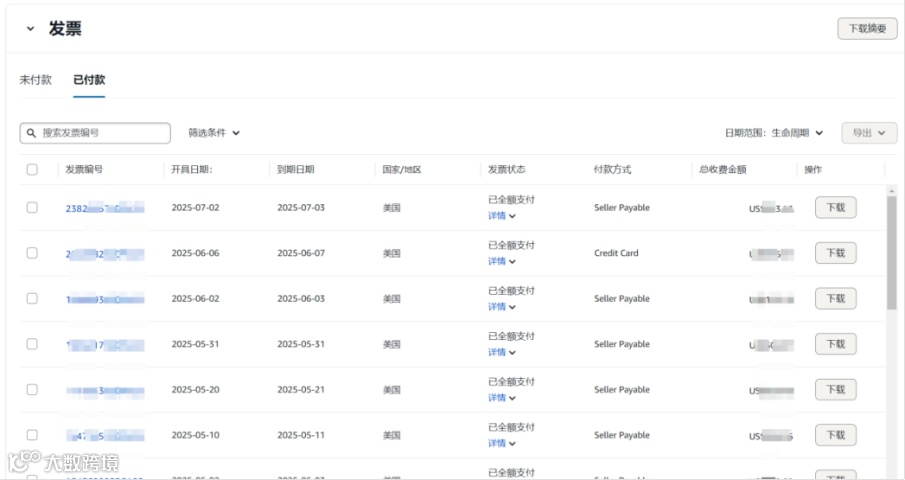This screenshot has width=905, height=480.
Task: Expand 详情 for the 2025-06-02 invoice
Action: [x=502, y=307]
